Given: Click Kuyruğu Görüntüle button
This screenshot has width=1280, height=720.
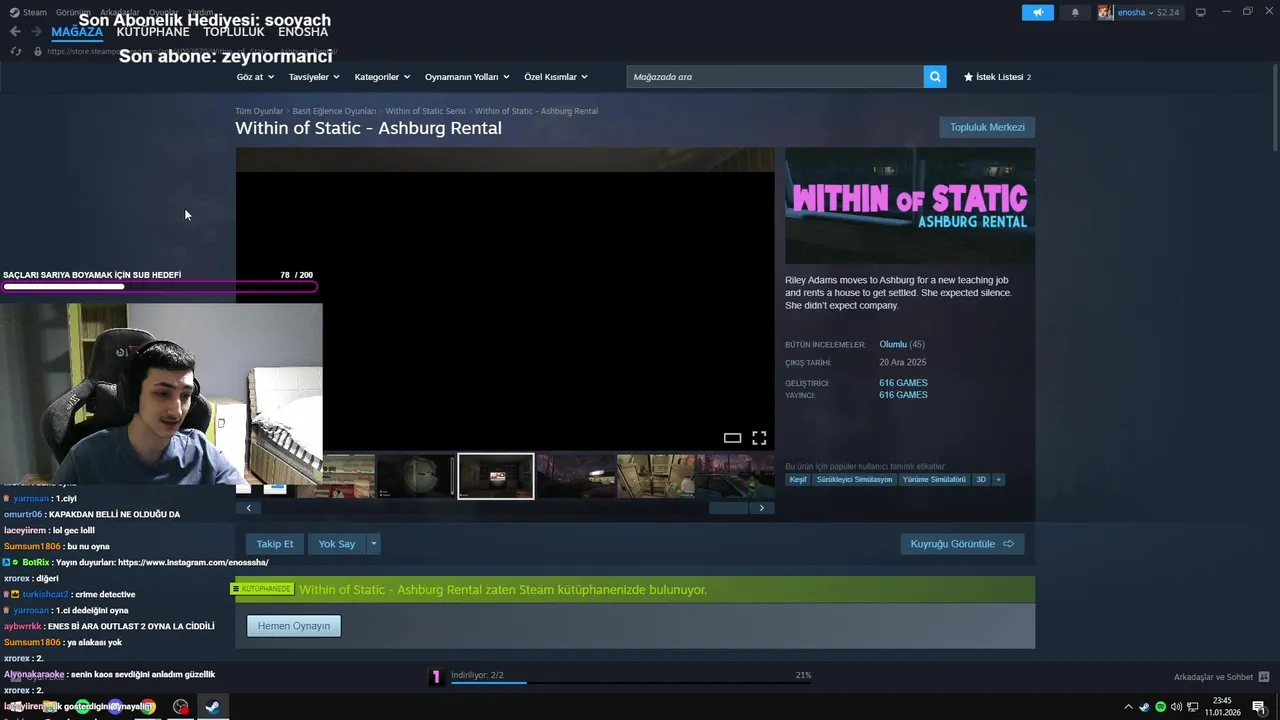Looking at the screenshot, I should click(962, 544).
